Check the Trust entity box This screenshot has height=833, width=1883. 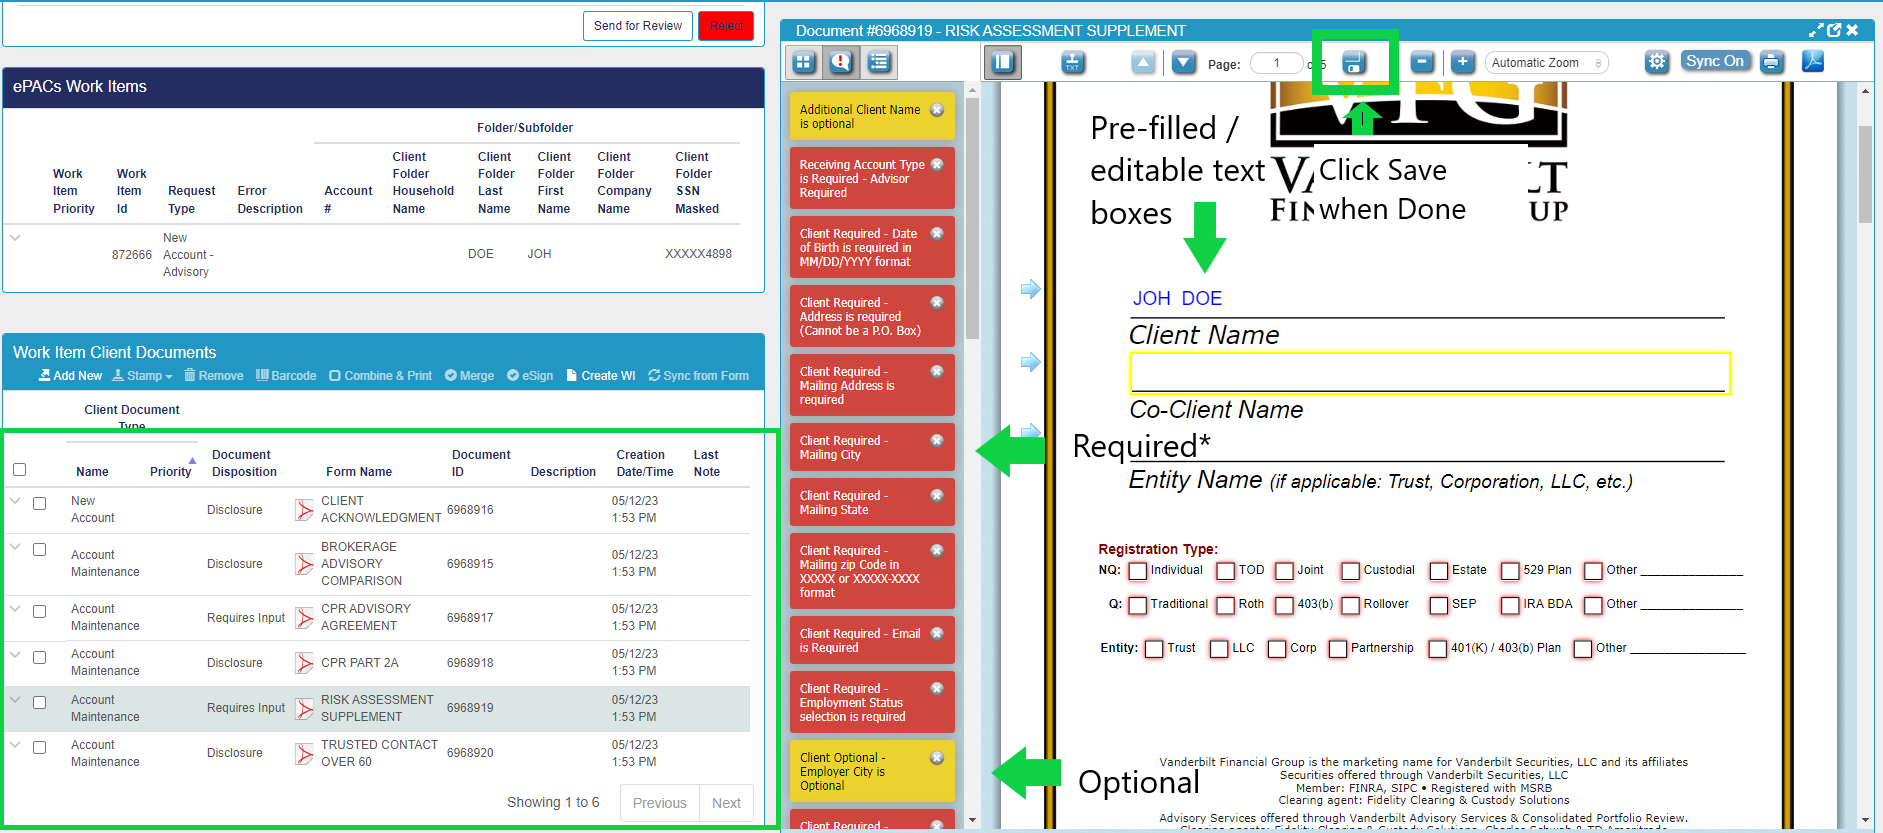[1154, 649]
